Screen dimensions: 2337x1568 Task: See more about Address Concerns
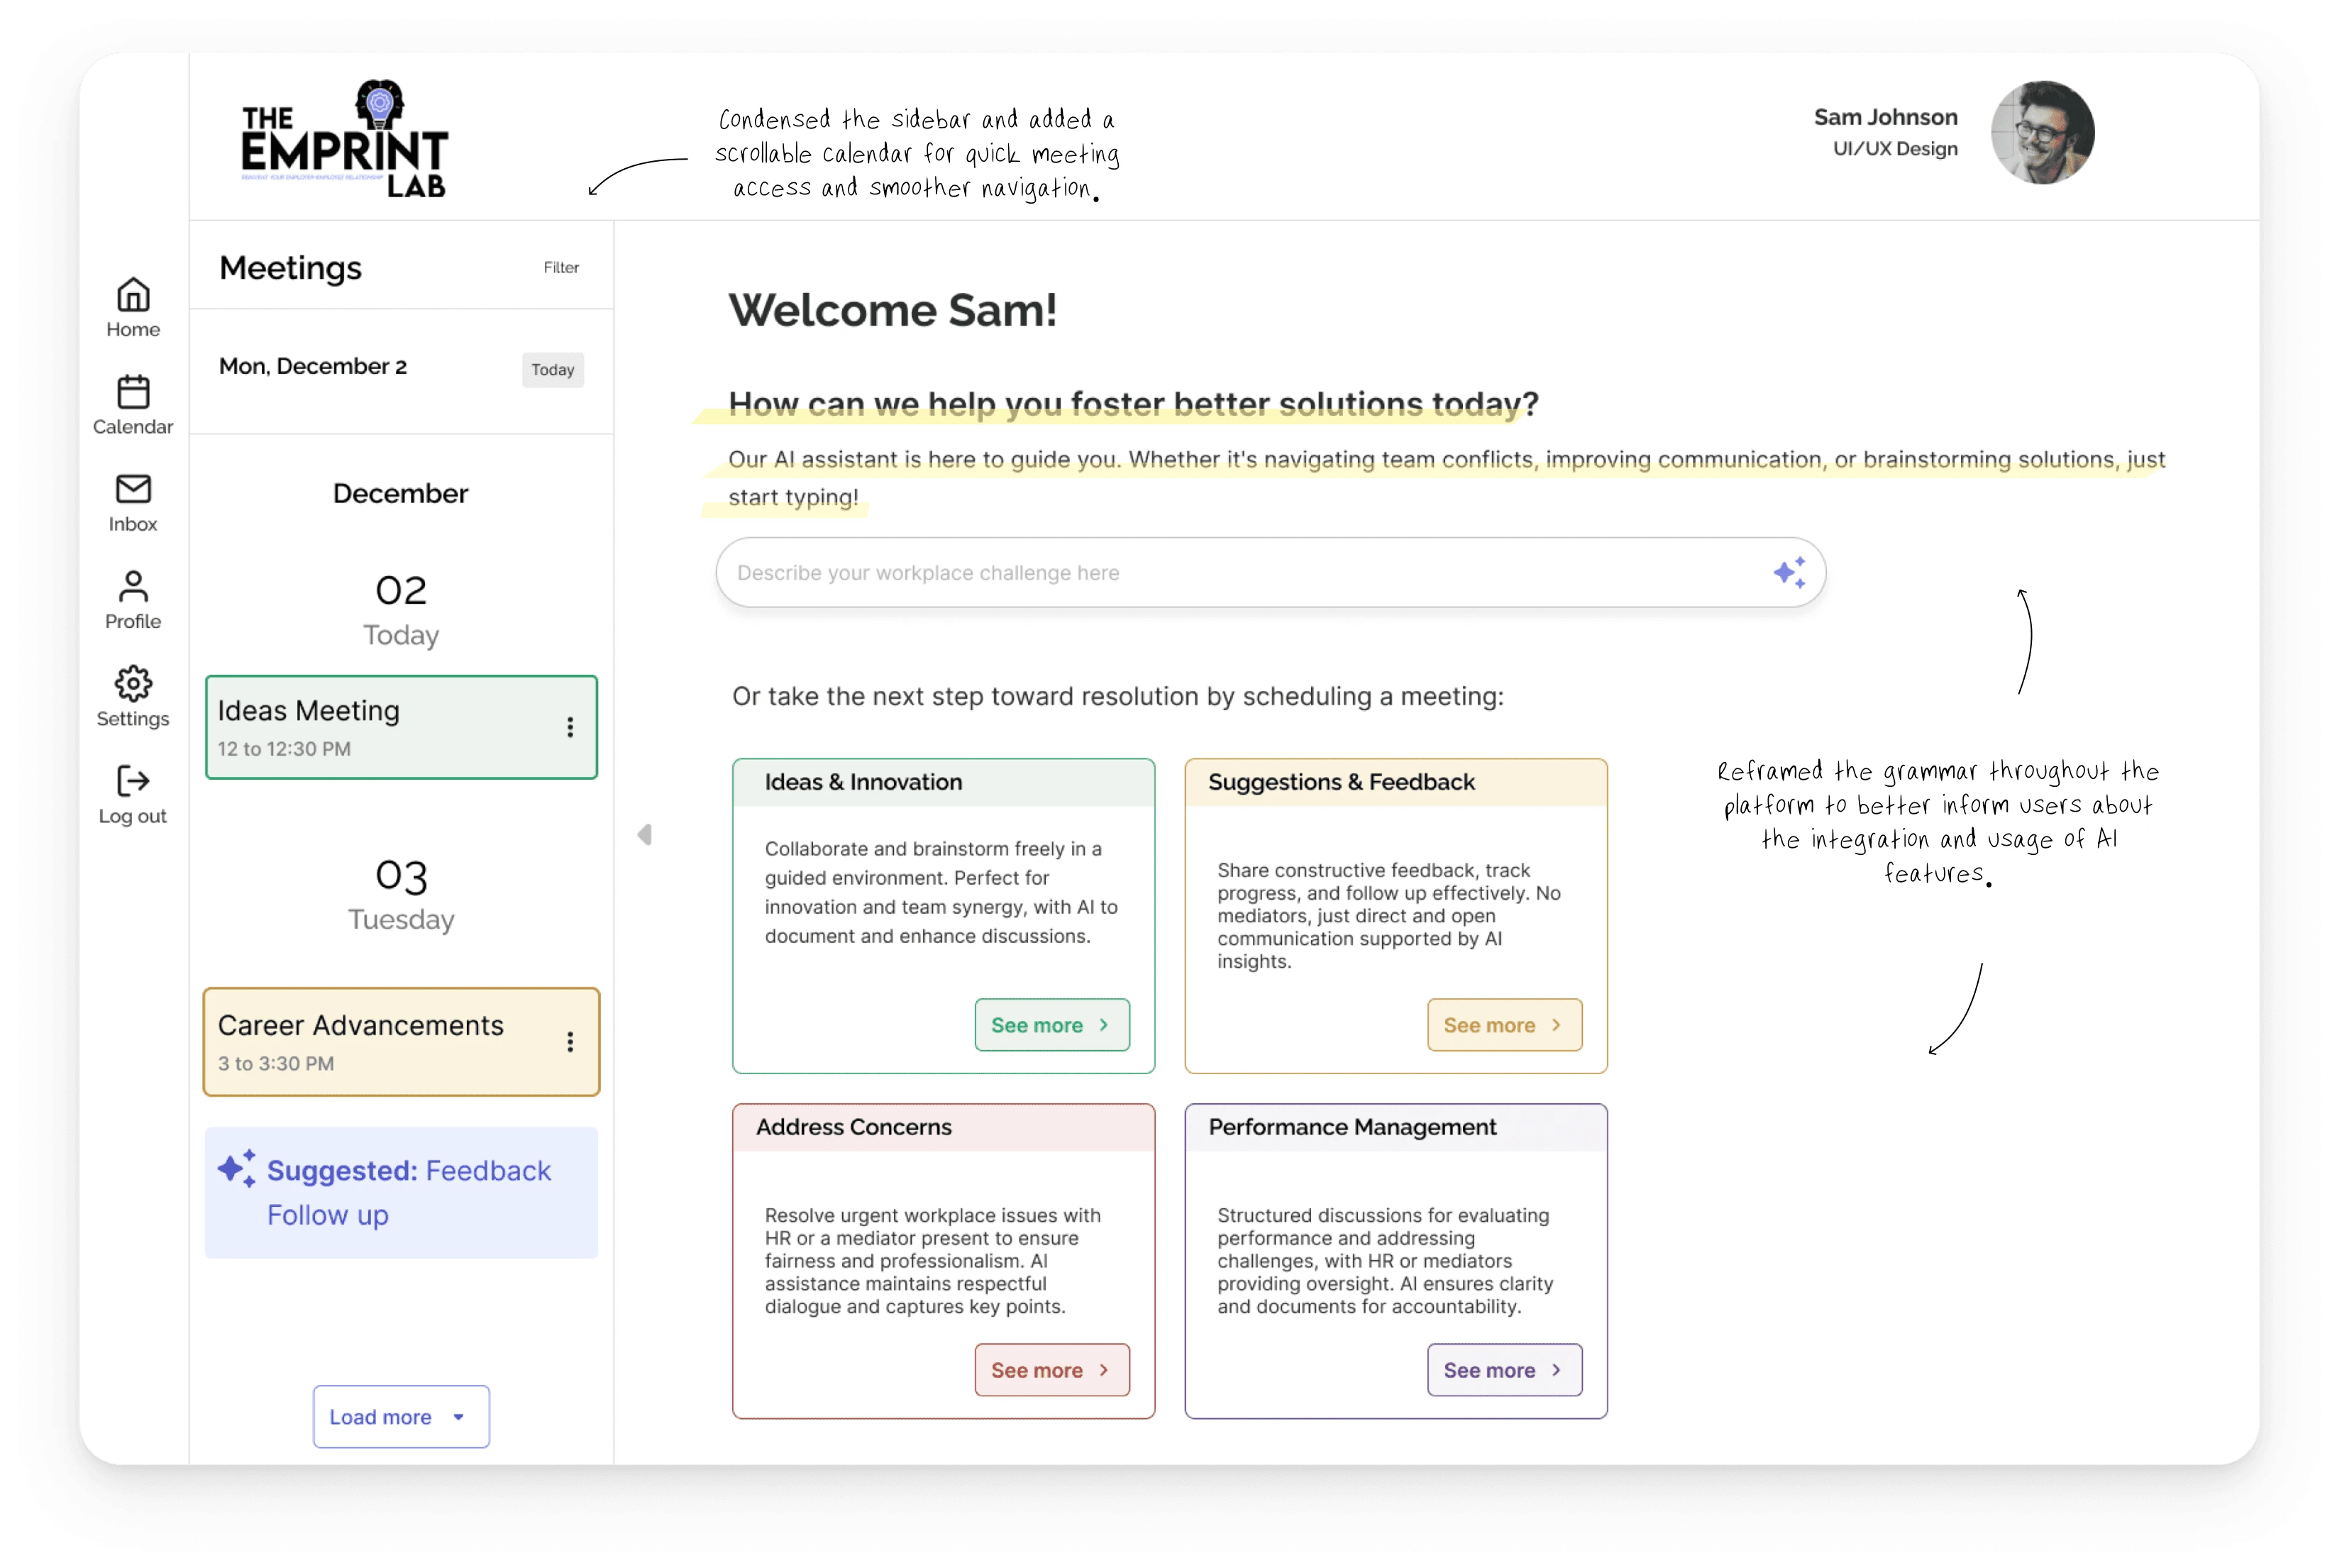(1051, 1370)
